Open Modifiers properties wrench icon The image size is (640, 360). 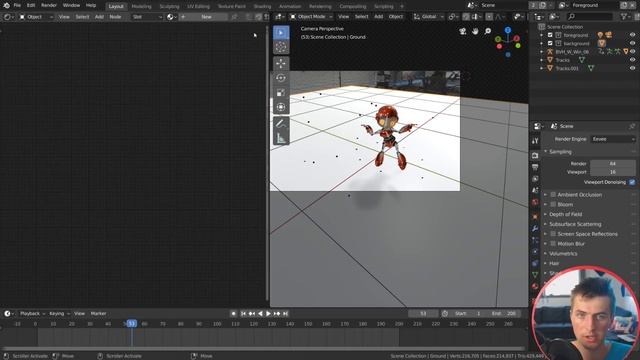click(535, 229)
